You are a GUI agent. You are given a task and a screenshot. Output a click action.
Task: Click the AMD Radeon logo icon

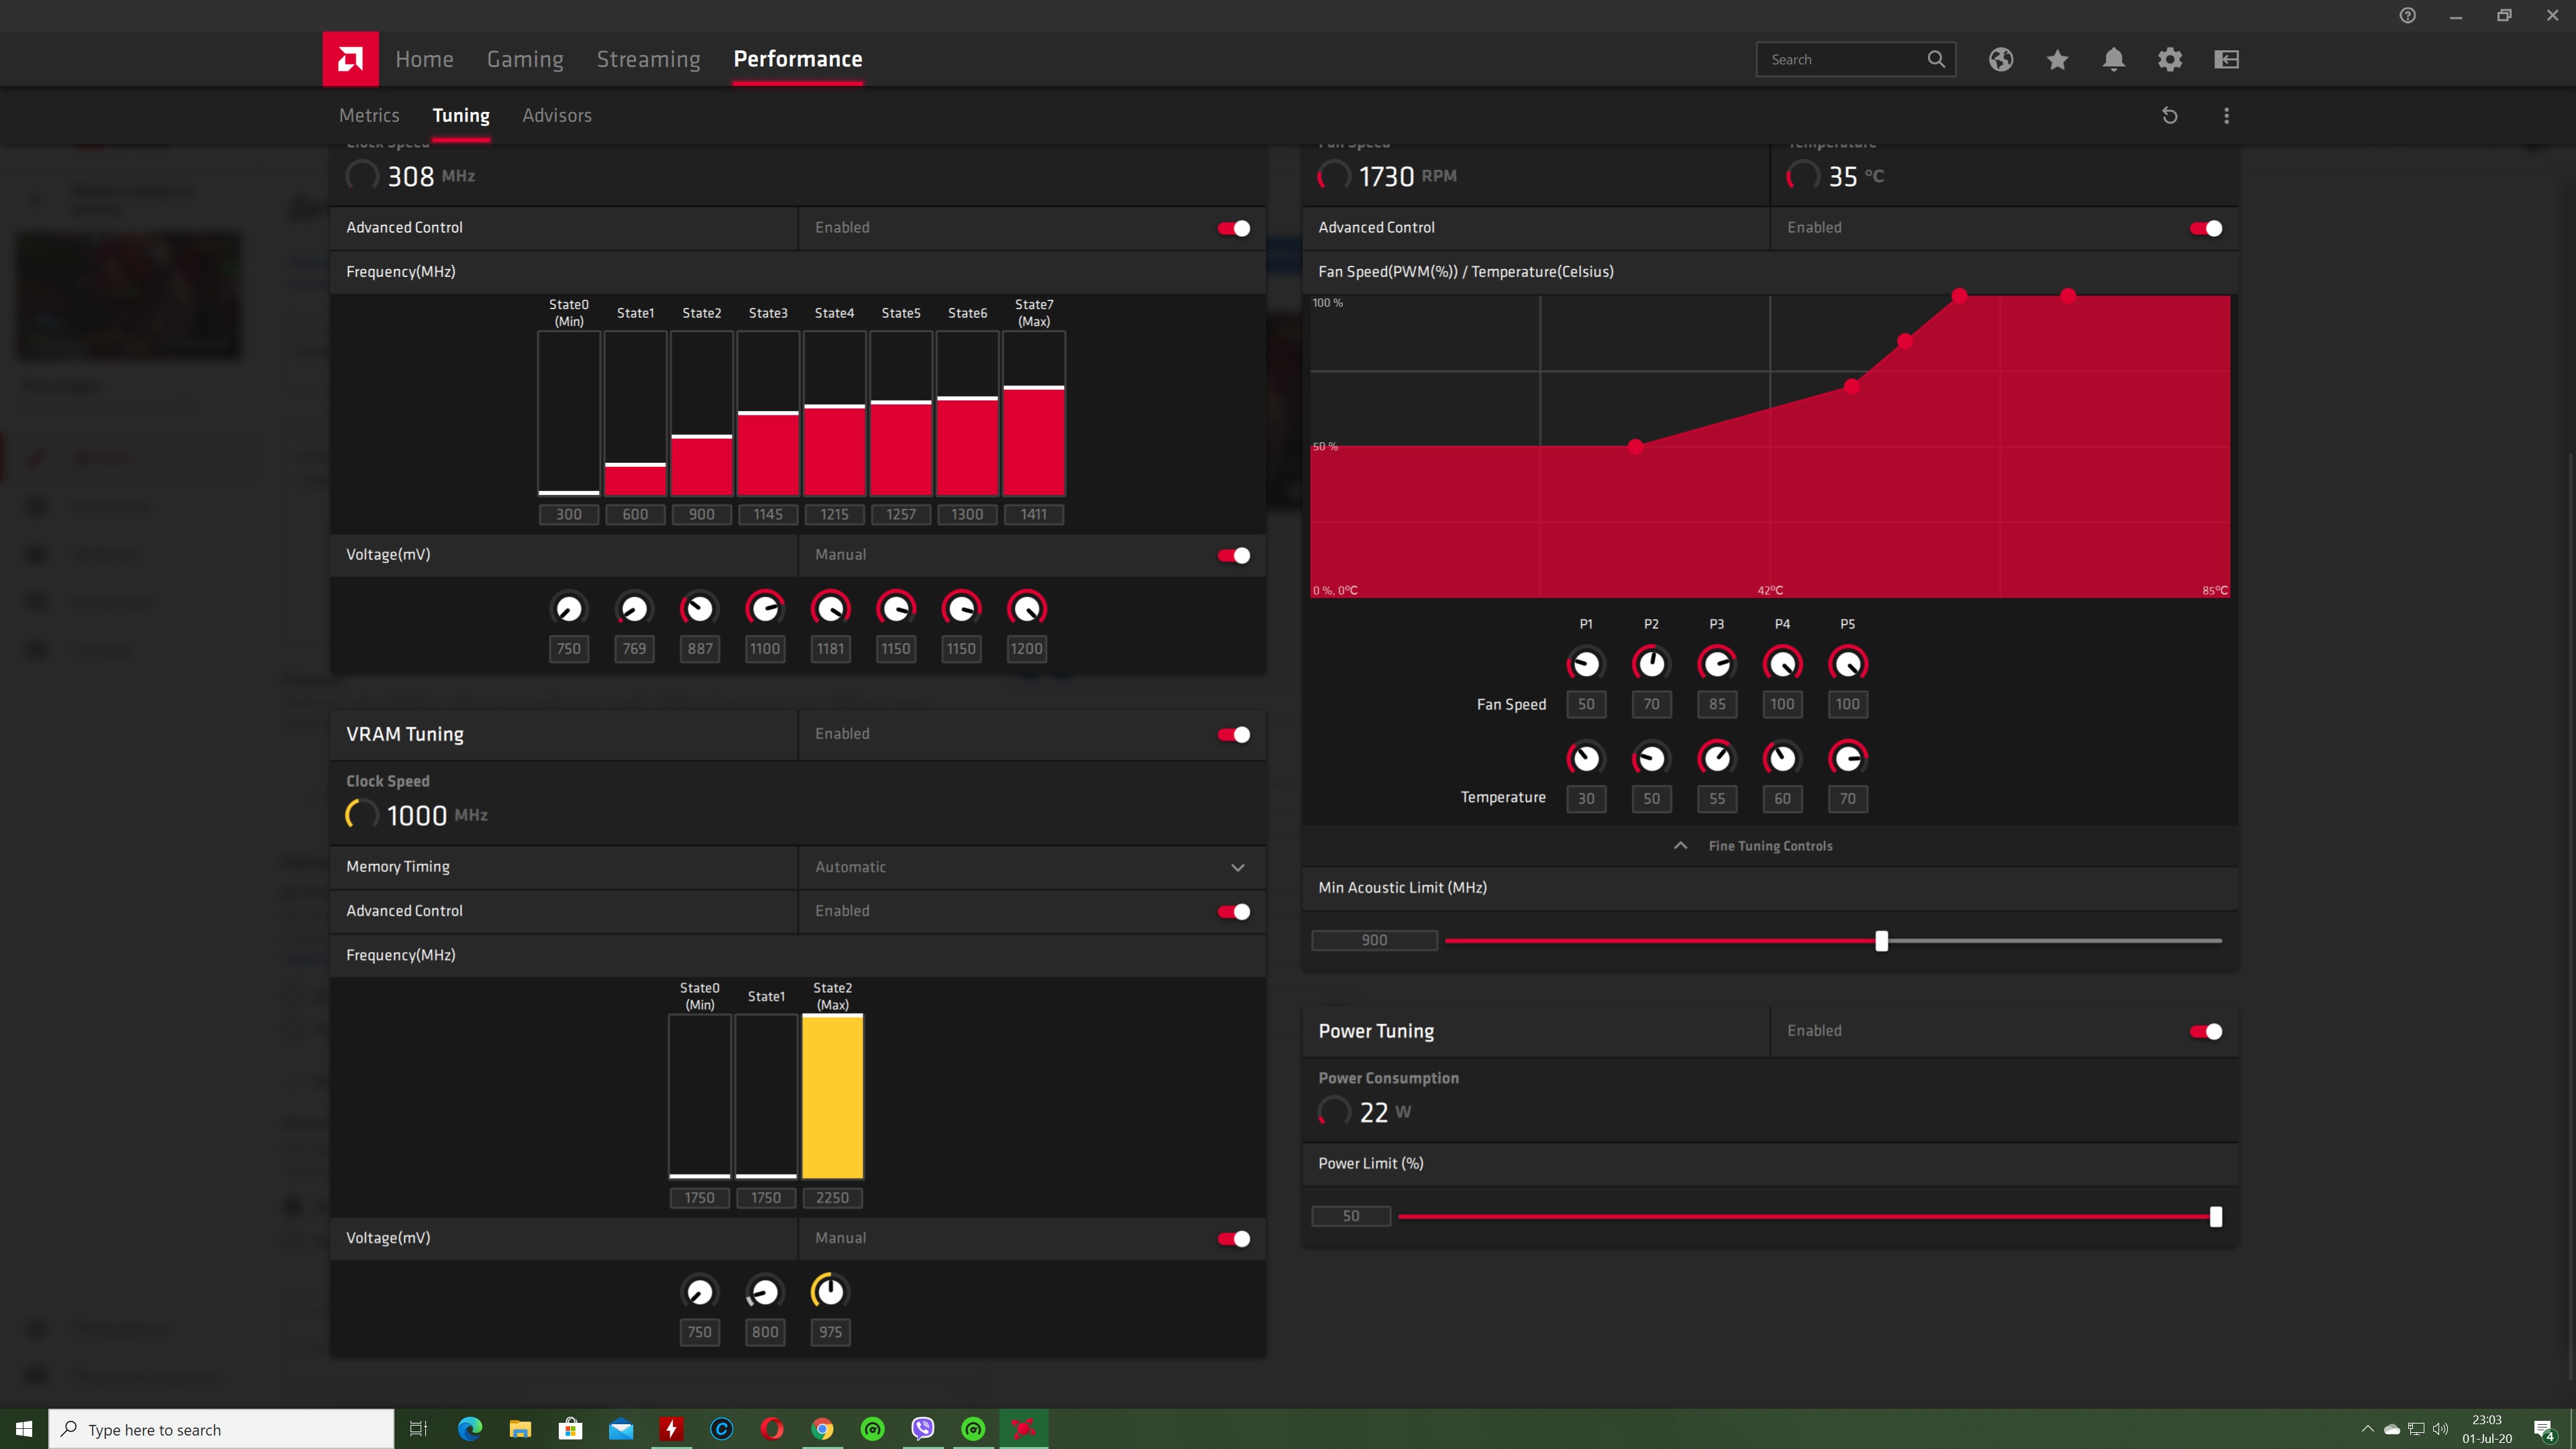click(350, 59)
